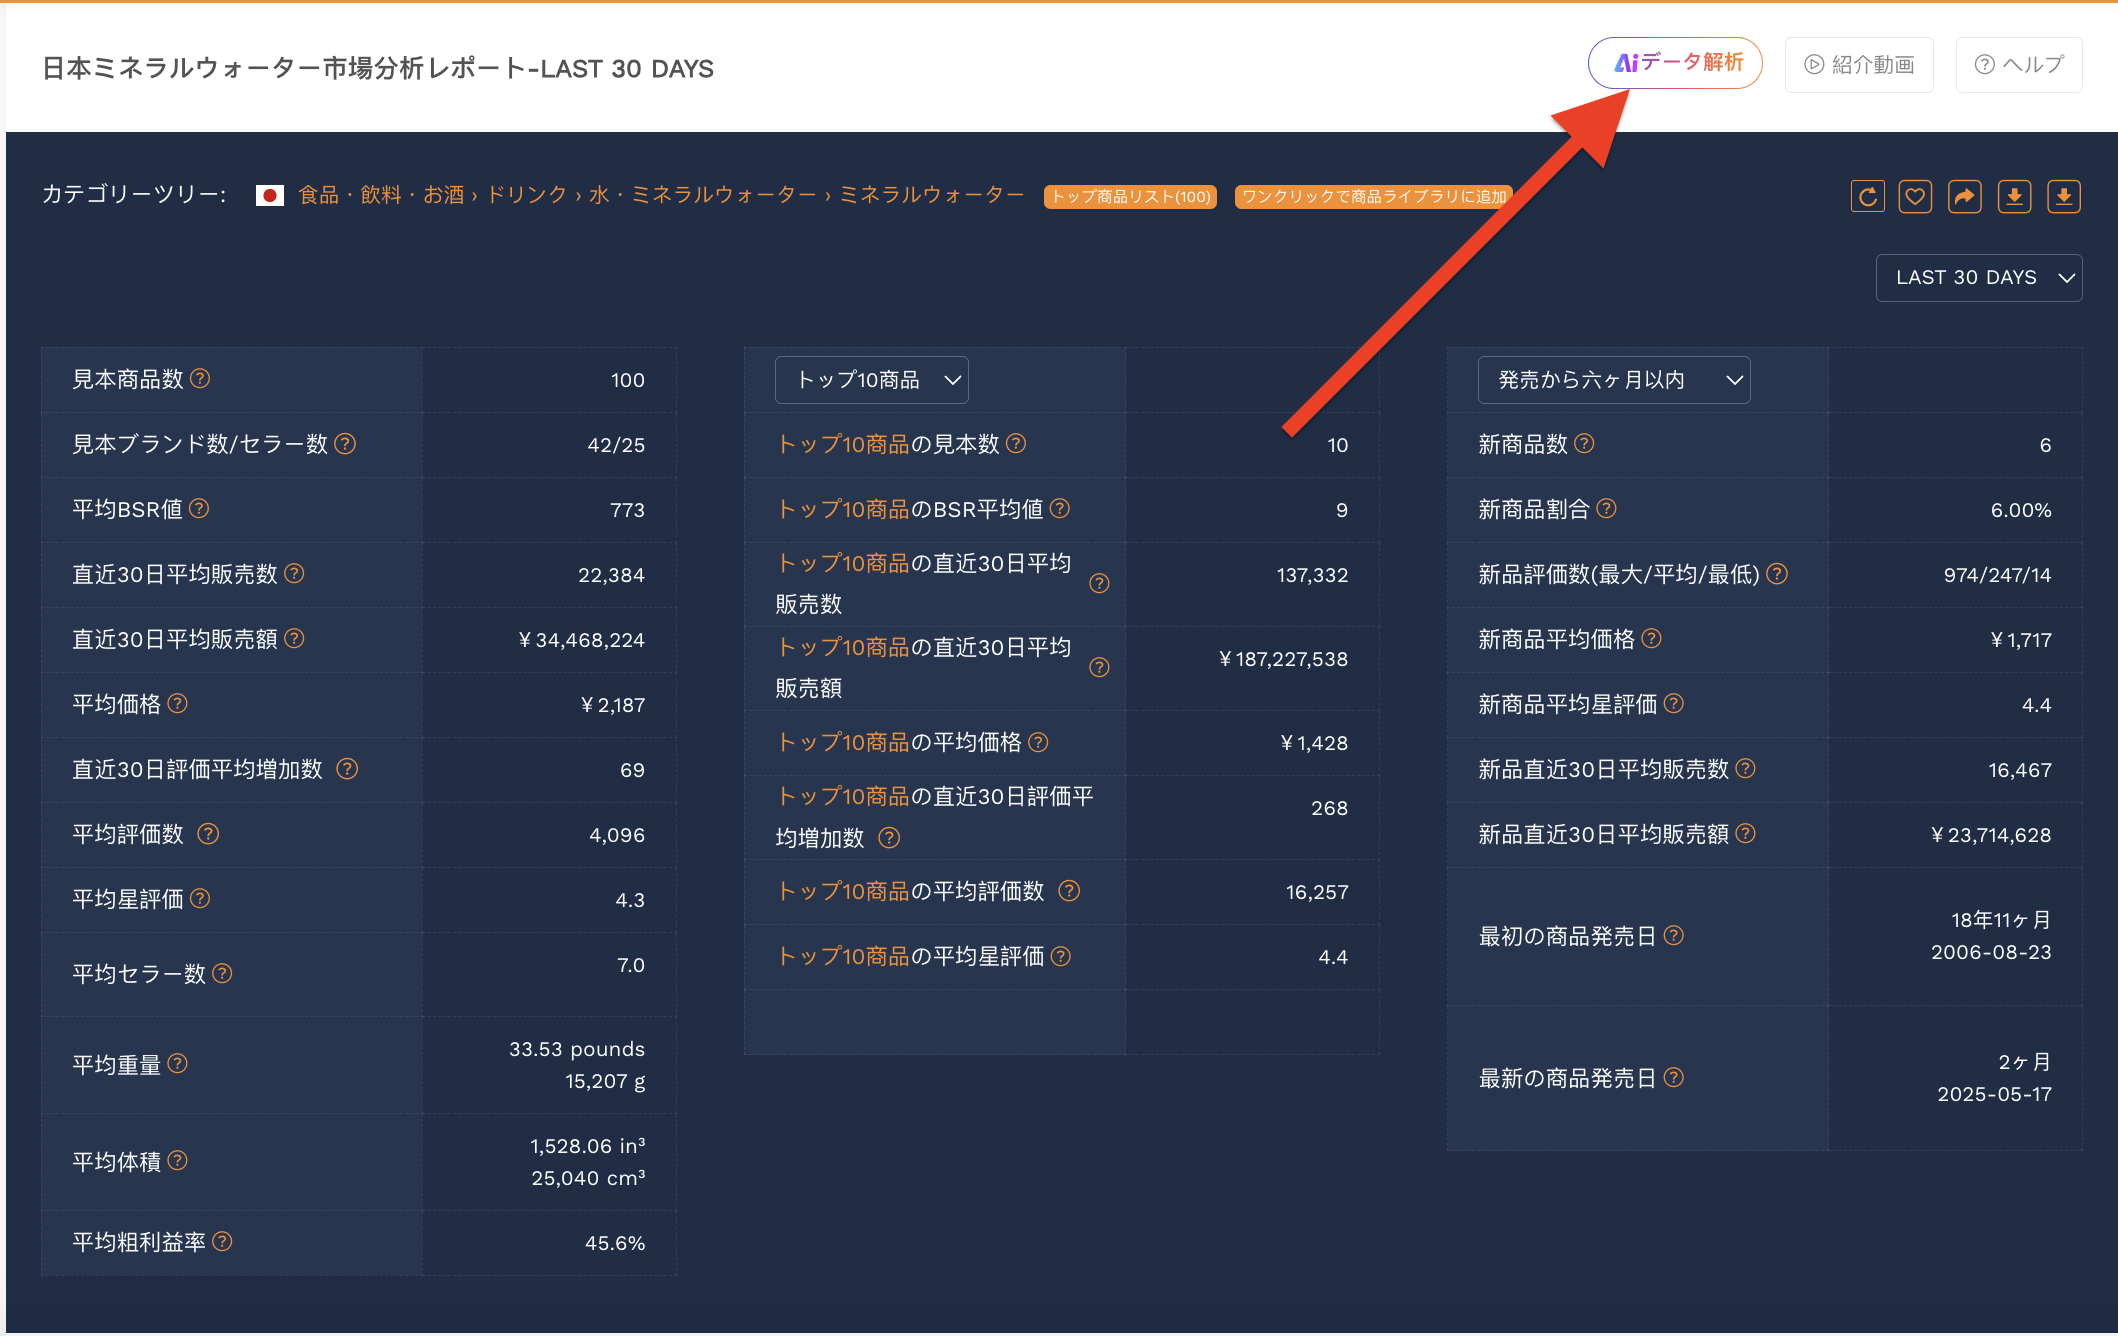This screenshot has height=1336, width=2118.
Task: Click the 2006-08-23 launch date value
Action: (1991, 952)
